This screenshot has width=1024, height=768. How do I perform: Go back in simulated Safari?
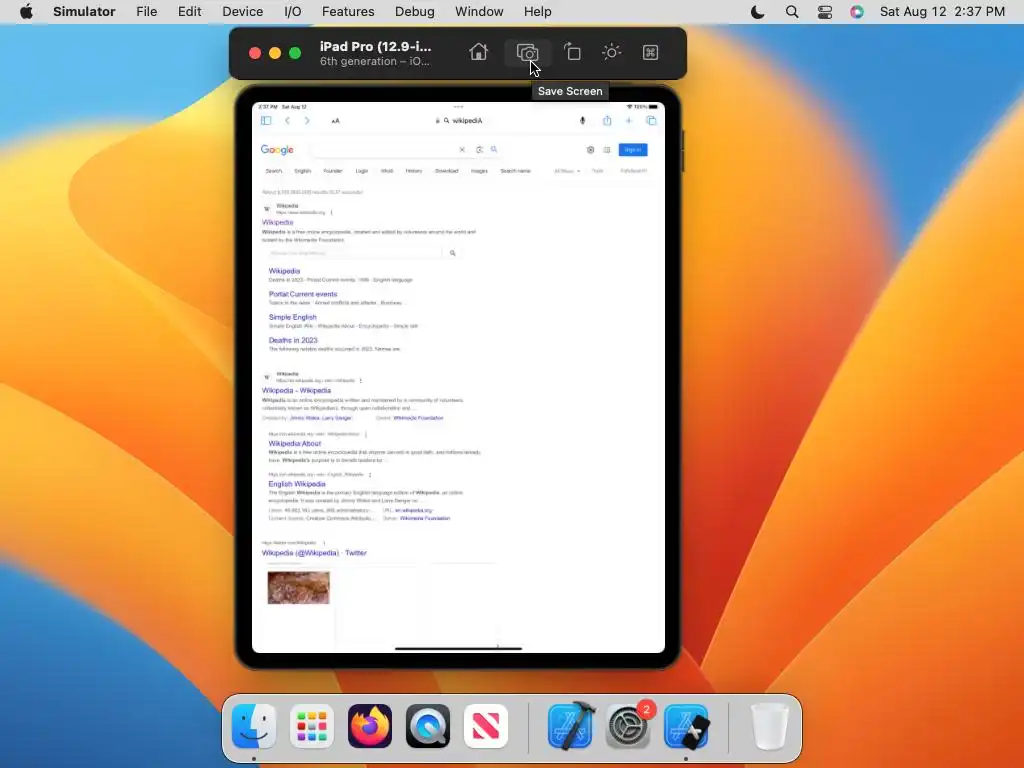click(287, 121)
